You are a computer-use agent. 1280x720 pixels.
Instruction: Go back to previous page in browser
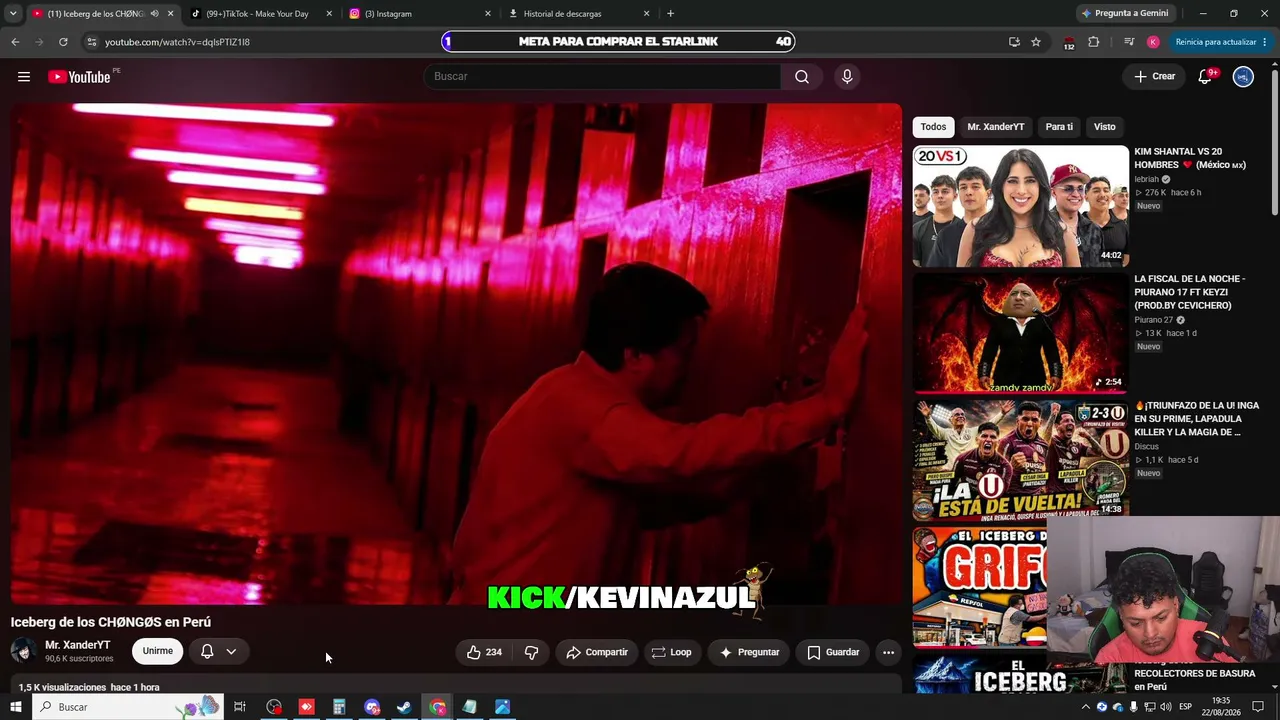[15, 42]
